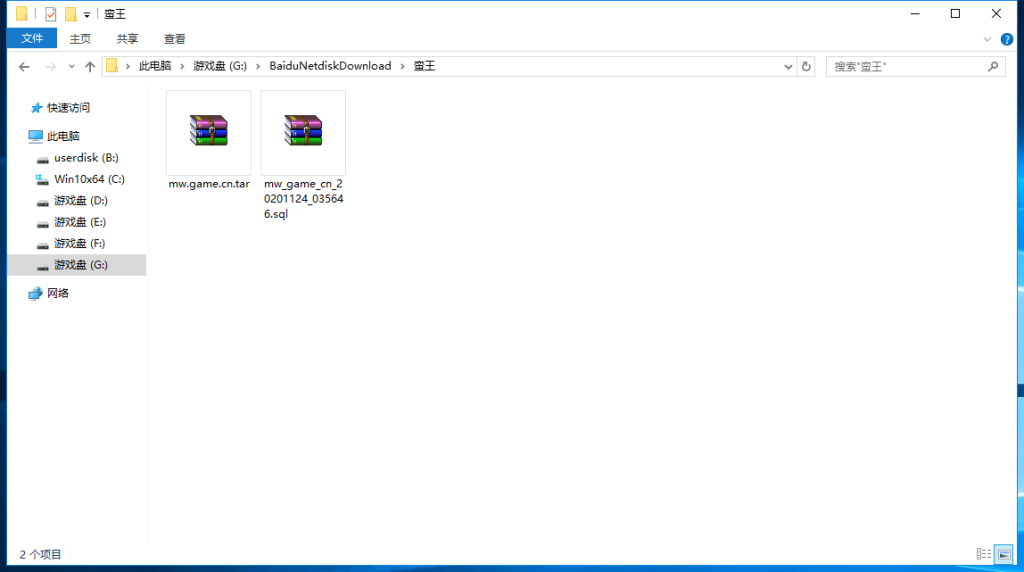Go forward with the forward arrow
The width and height of the screenshot is (1024, 572).
click(50, 67)
